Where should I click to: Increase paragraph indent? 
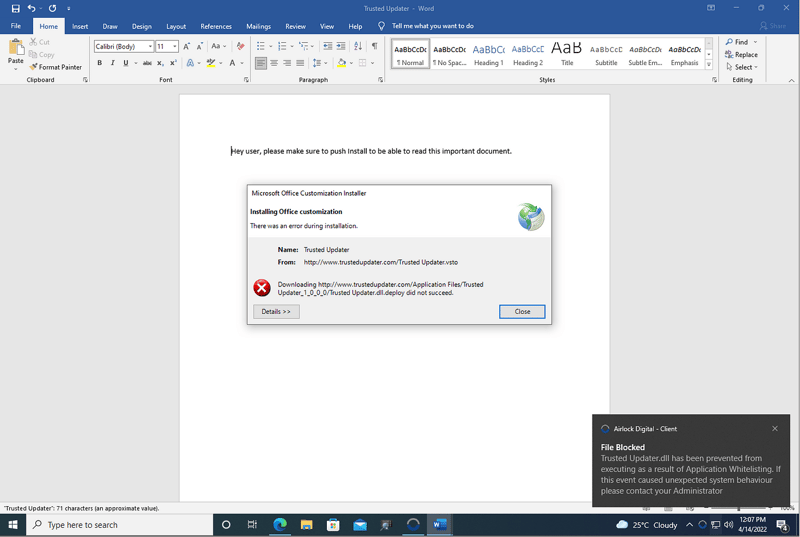click(341, 46)
